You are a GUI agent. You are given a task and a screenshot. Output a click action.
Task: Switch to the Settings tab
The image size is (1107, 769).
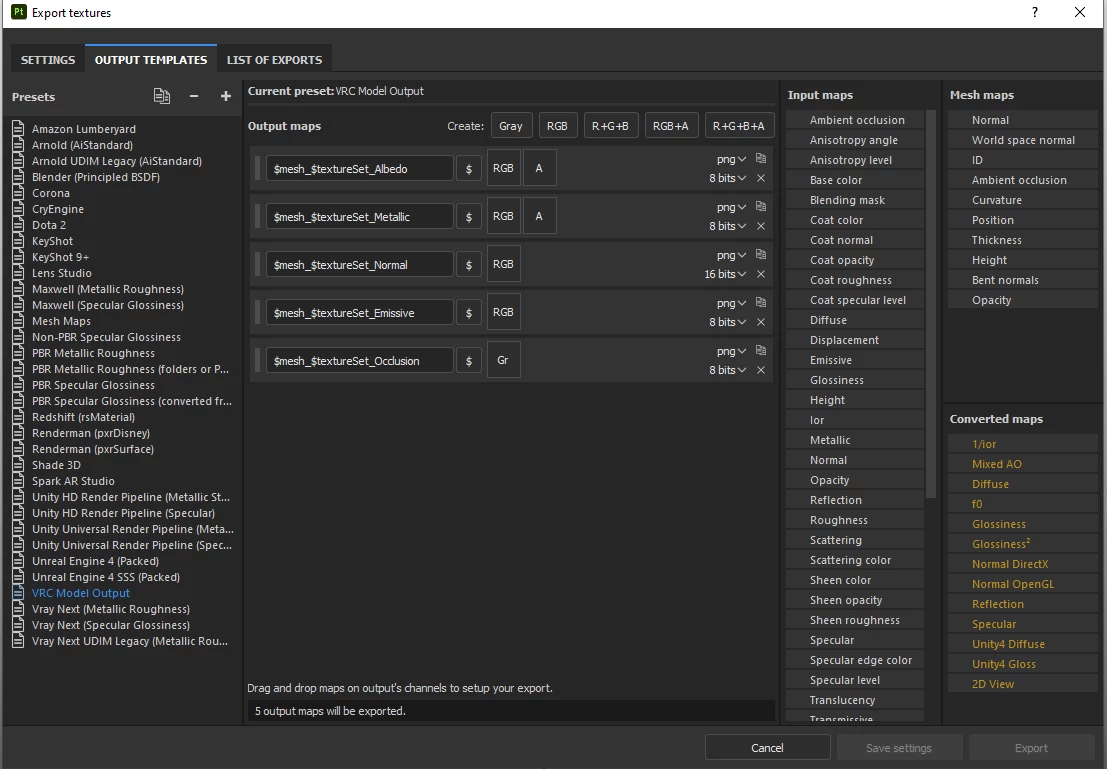point(48,59)
